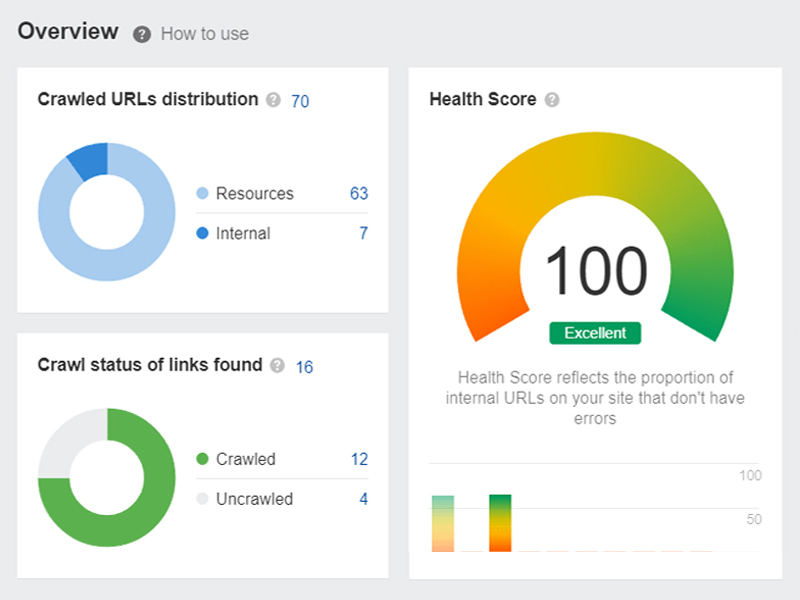The height and width of the screenshot is (600, 800).
Task: Click the help icon beside Overview heading
Action: (x=142, y=34)
